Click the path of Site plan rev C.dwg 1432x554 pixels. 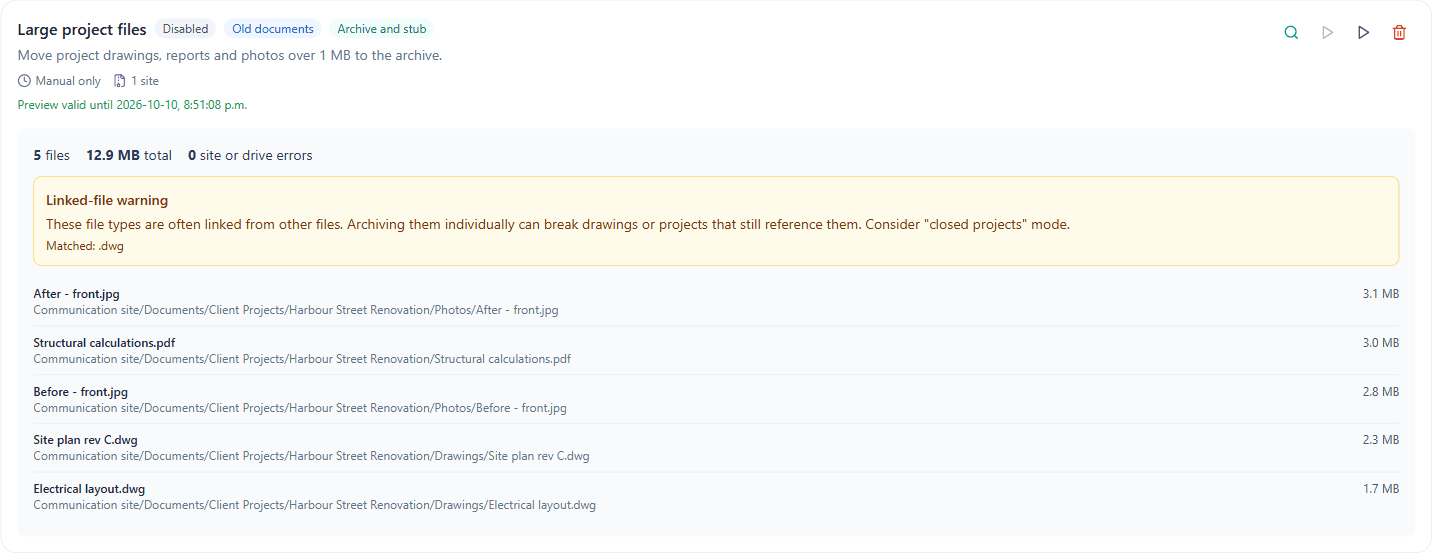[312, 456]
